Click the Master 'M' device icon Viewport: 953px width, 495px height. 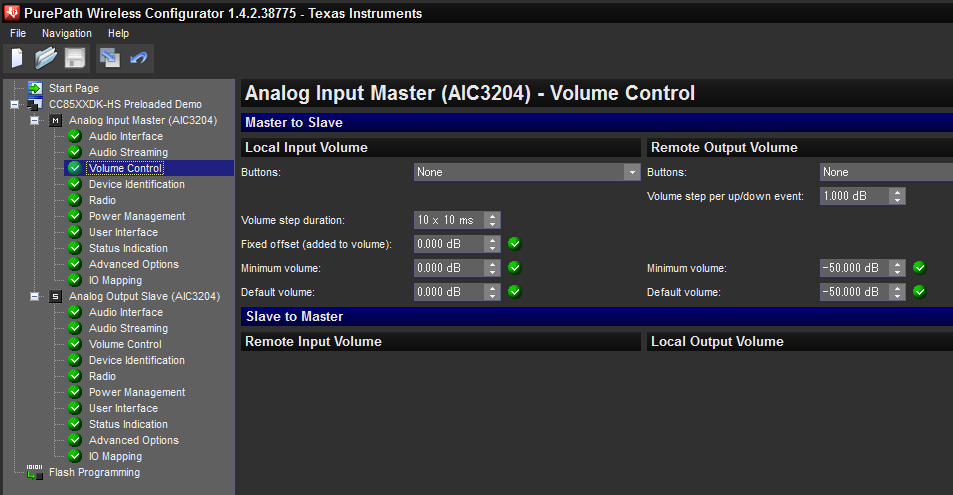[55, 120]
